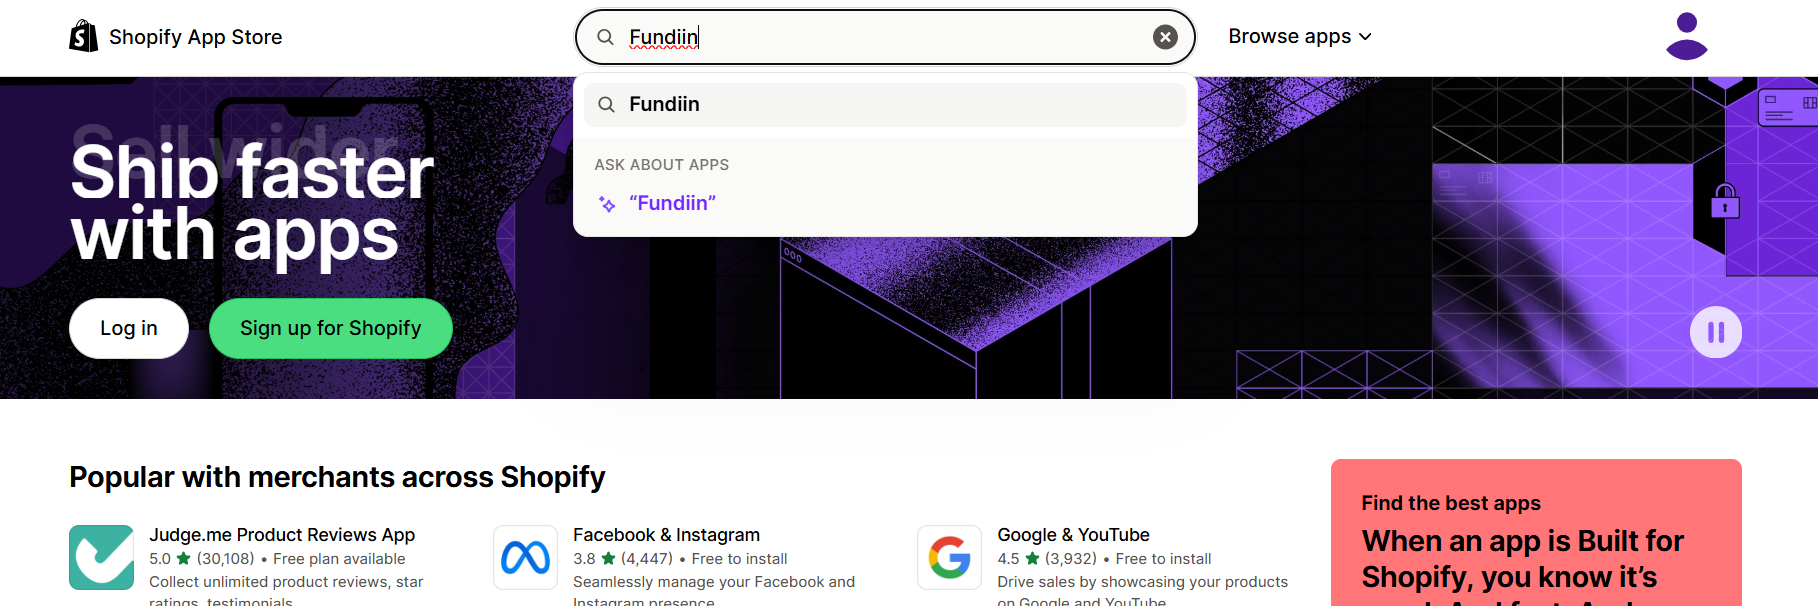Open Judge.me Product Reviews App link

(x=282, y=535)
